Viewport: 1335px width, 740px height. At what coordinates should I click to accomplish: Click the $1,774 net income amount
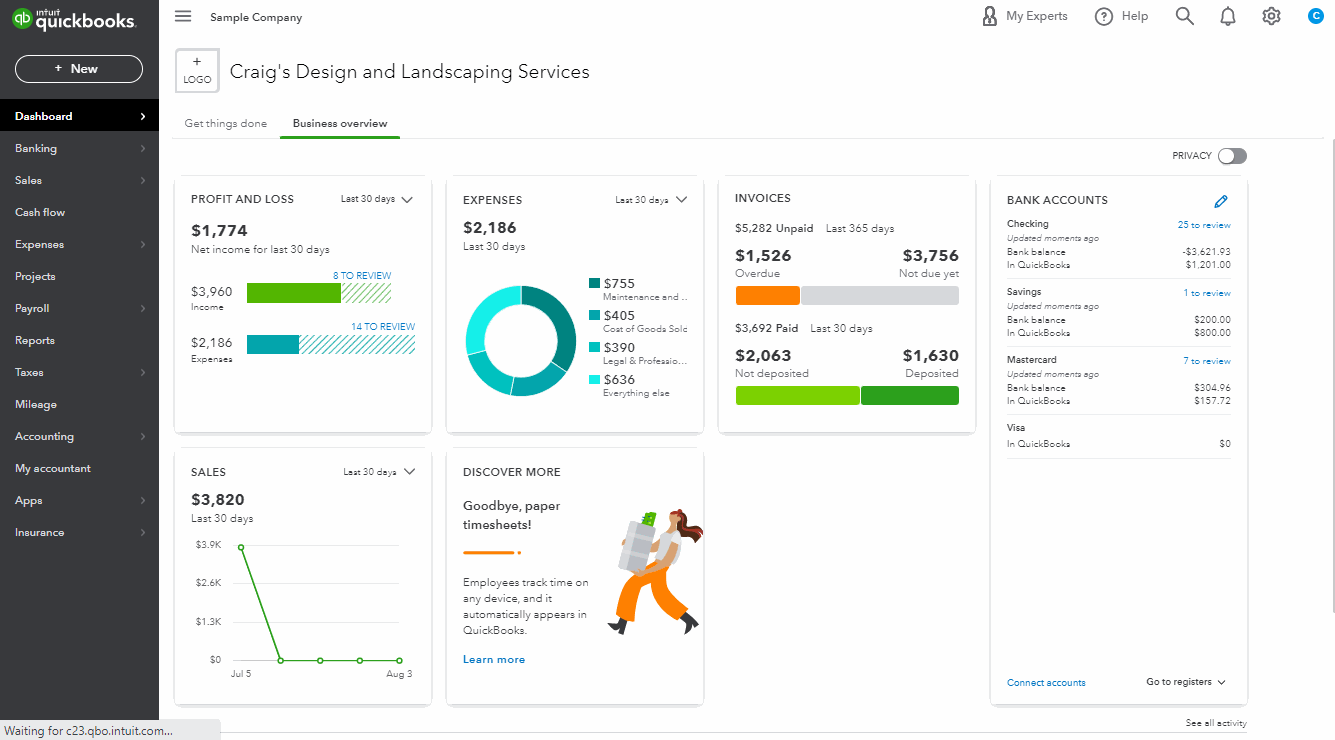coord(219,231)
